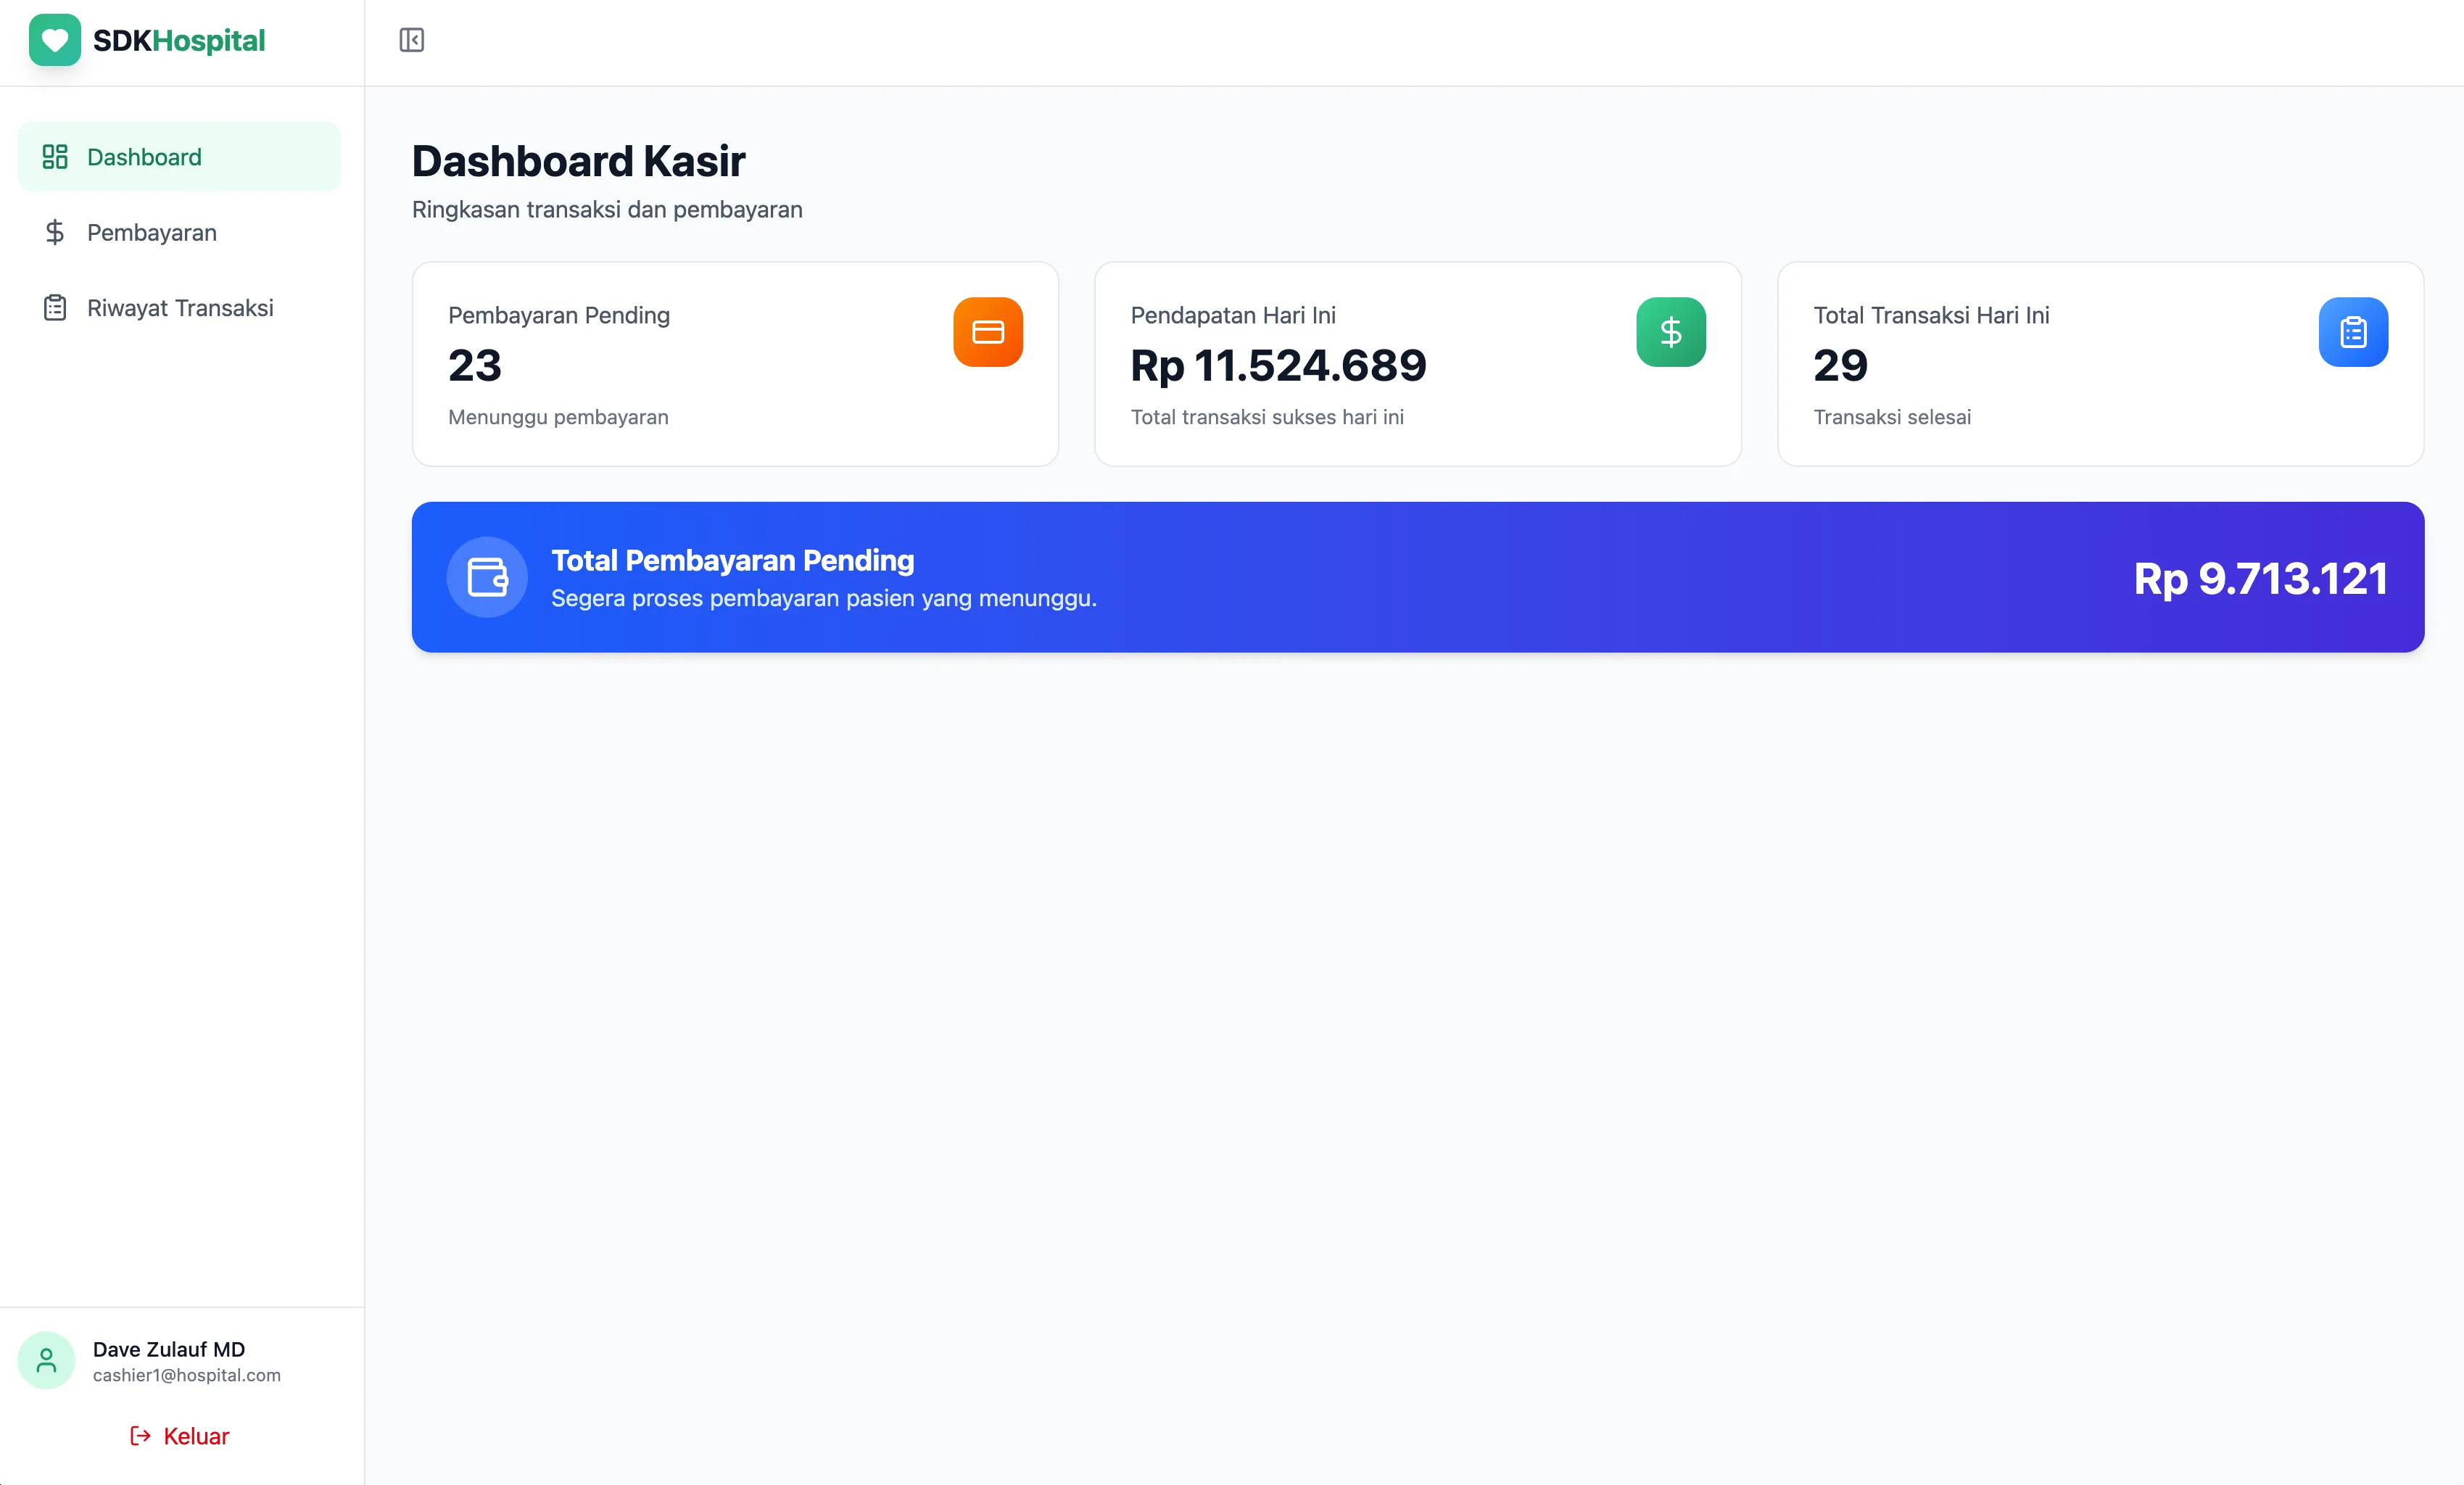Click the blue clipboard icon on Total Transaksi card
Viewport: 2464px width, 1485px height.
[2353, 331]
